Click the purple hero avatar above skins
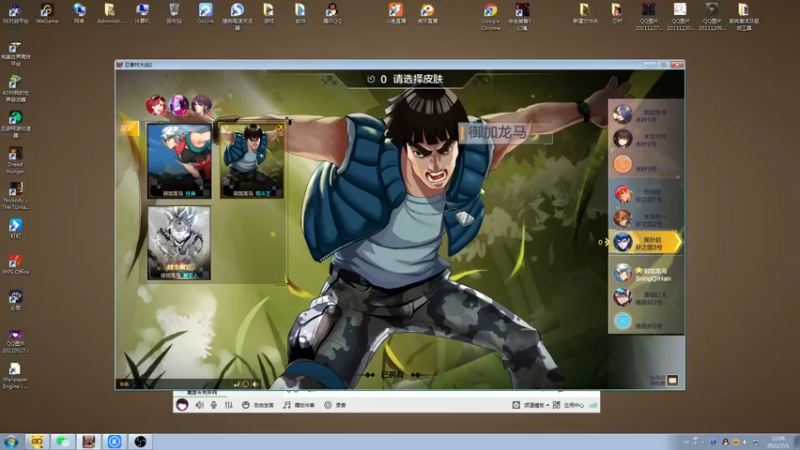 tap(179, 105)
